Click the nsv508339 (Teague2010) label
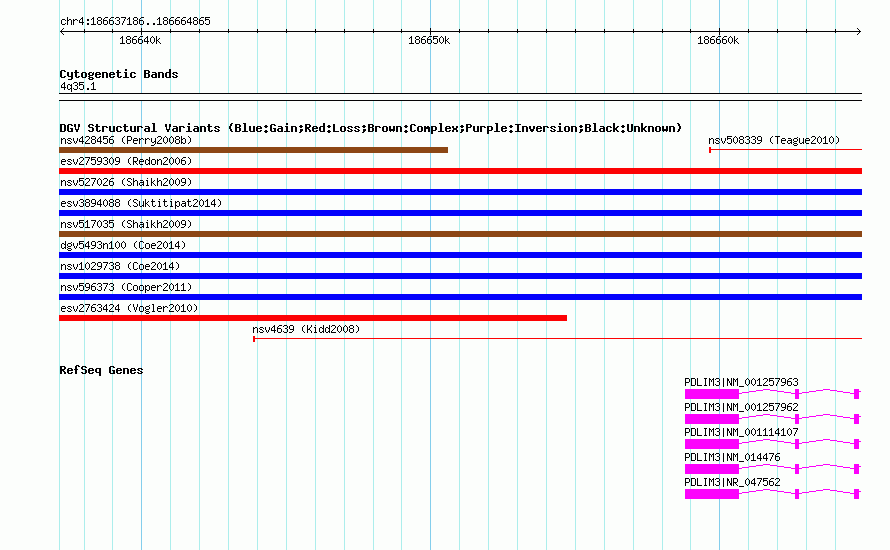Screen dimensions: 890x550 [774, 140]
